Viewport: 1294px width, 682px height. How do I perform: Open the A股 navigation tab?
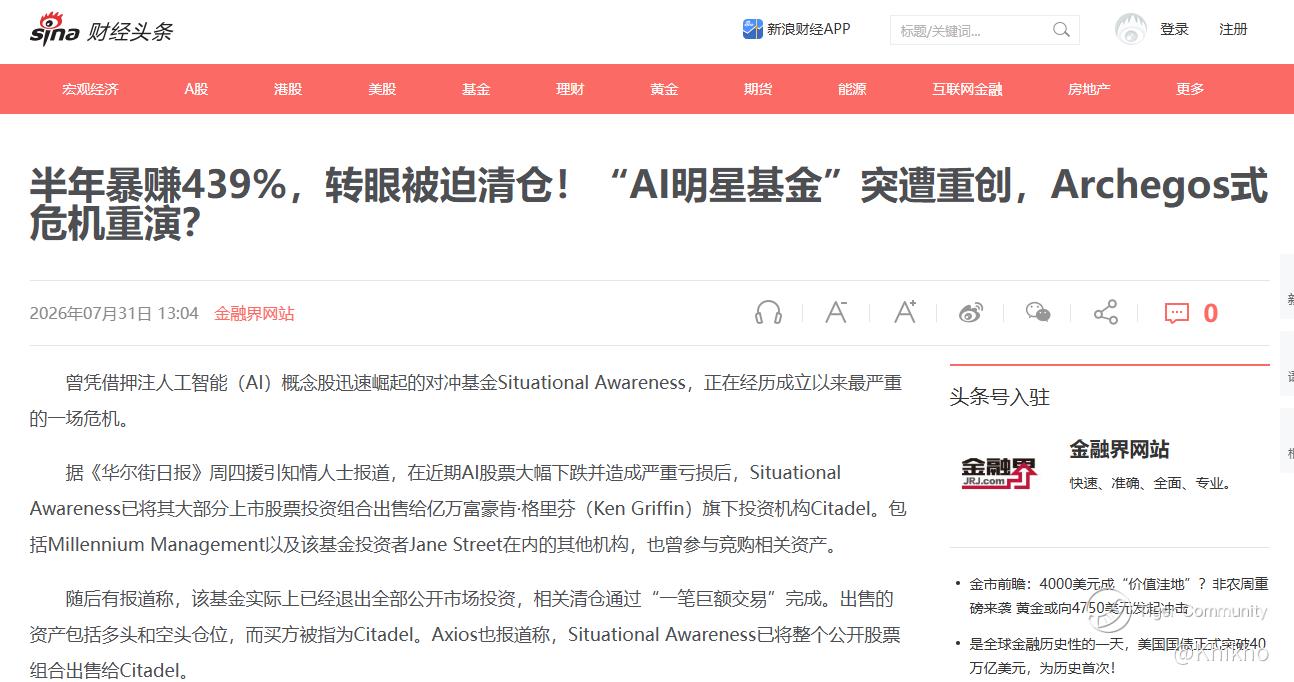pyautogui.click(x=196, y=89)
